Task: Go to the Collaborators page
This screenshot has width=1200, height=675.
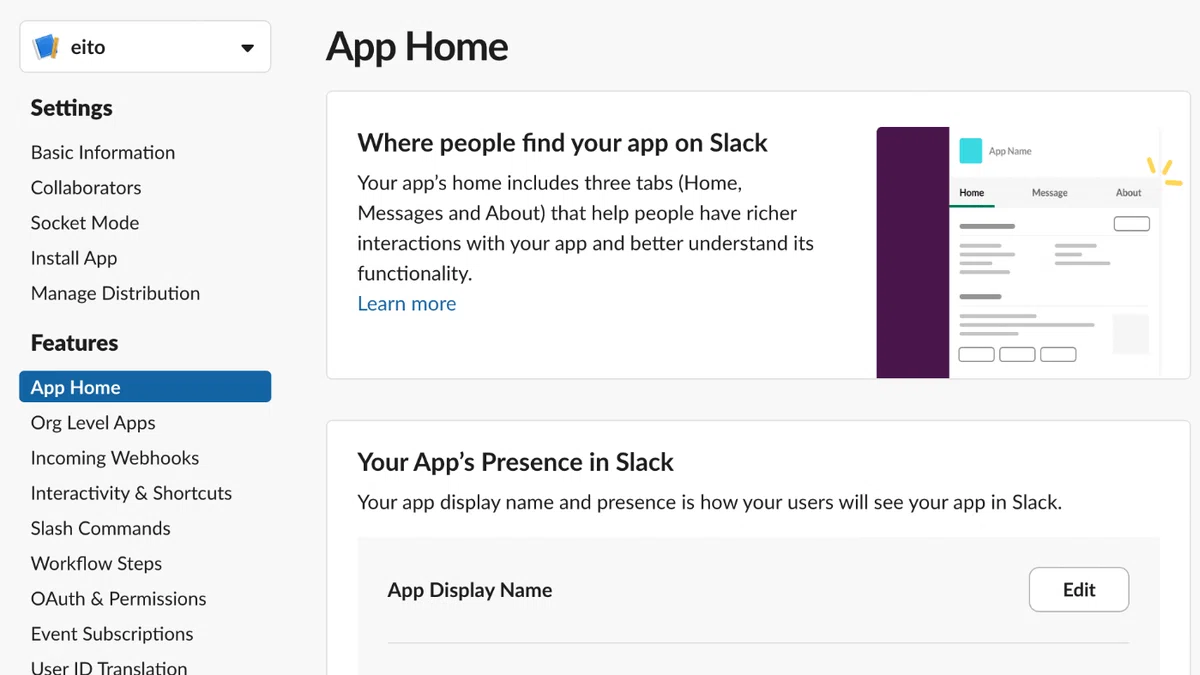Action: (x=86, y=187)
